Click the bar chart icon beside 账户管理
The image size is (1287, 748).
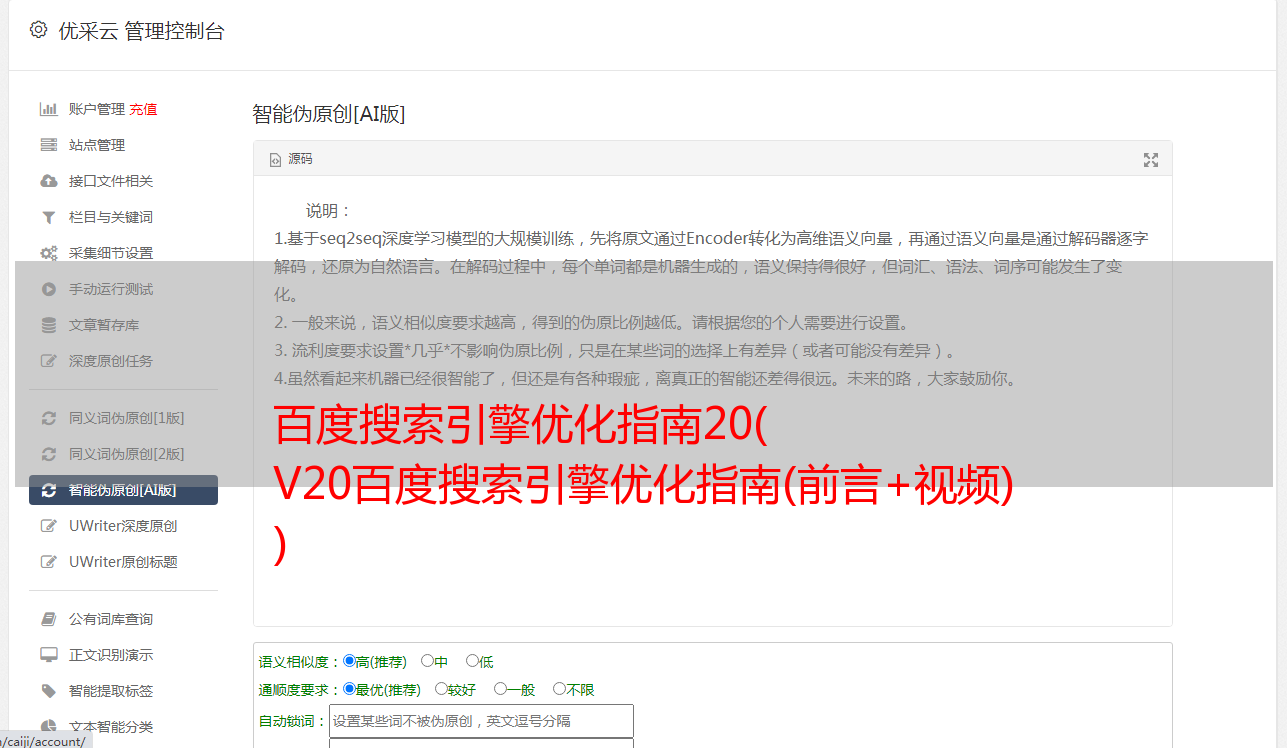[48, 109]
